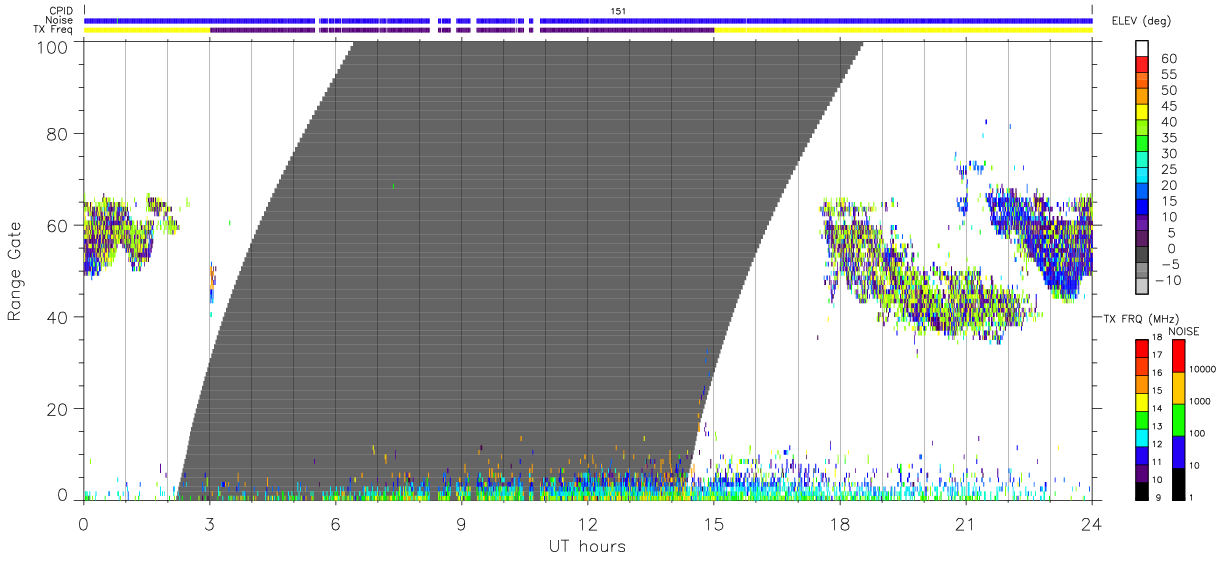Select the orange TX FRQ swatch between 15 and 16
This screenshot has width=1228, height=567.
tap(1142, 384)
